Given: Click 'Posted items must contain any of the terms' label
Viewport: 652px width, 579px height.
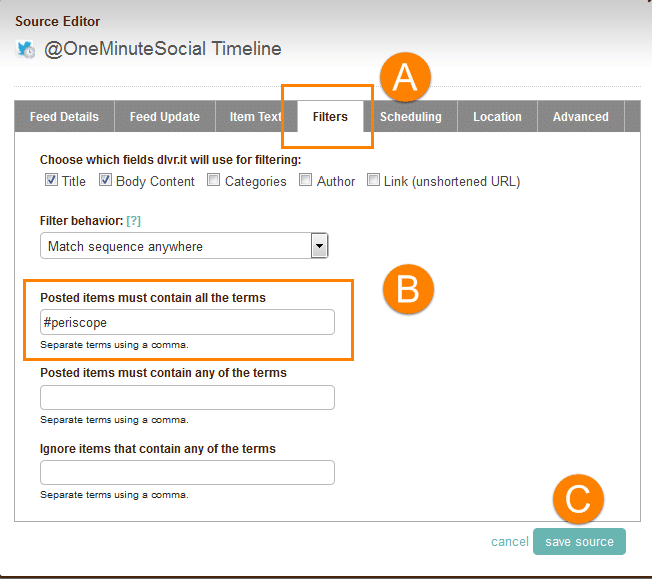Looking at the screenshot, I should point(163,373).
